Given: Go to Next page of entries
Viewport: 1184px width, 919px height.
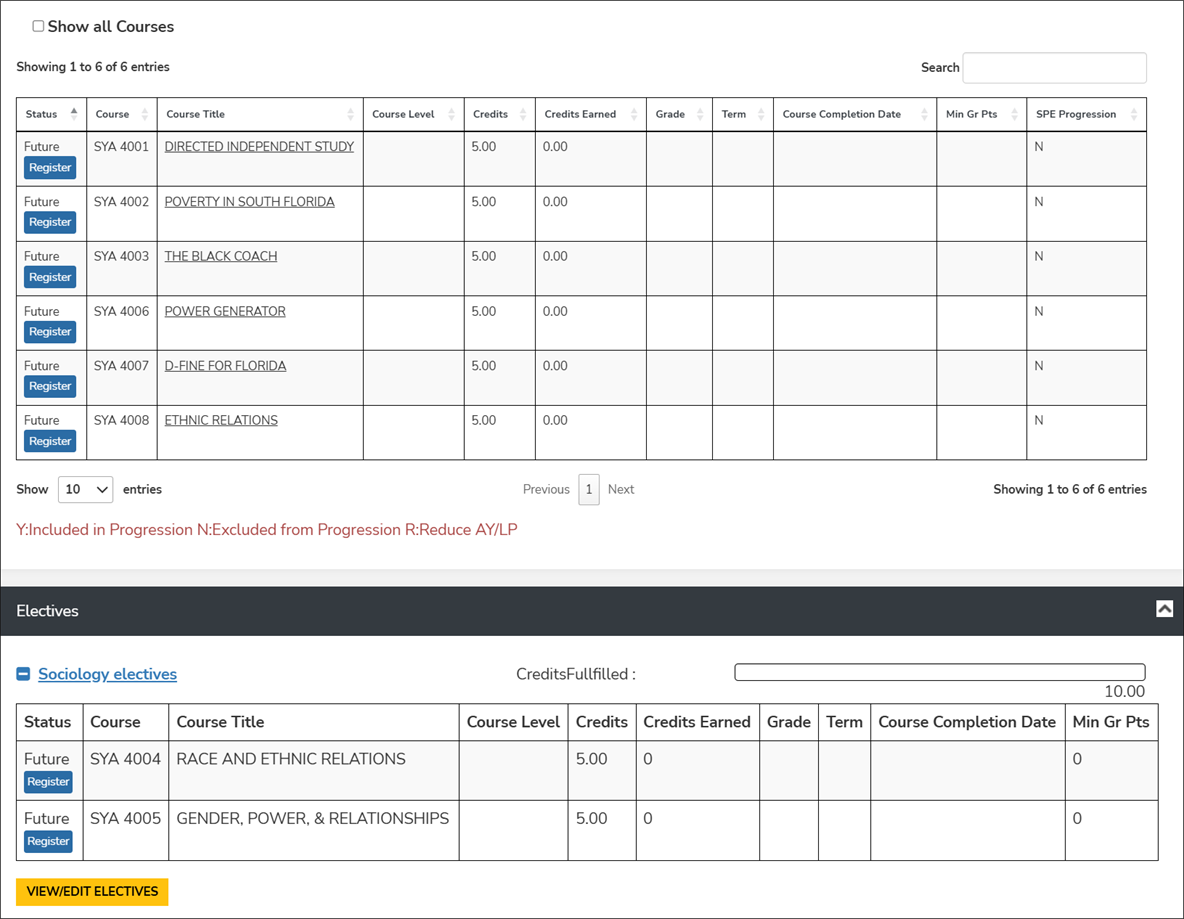Looking at the screenshot, I should pos(621,489).
